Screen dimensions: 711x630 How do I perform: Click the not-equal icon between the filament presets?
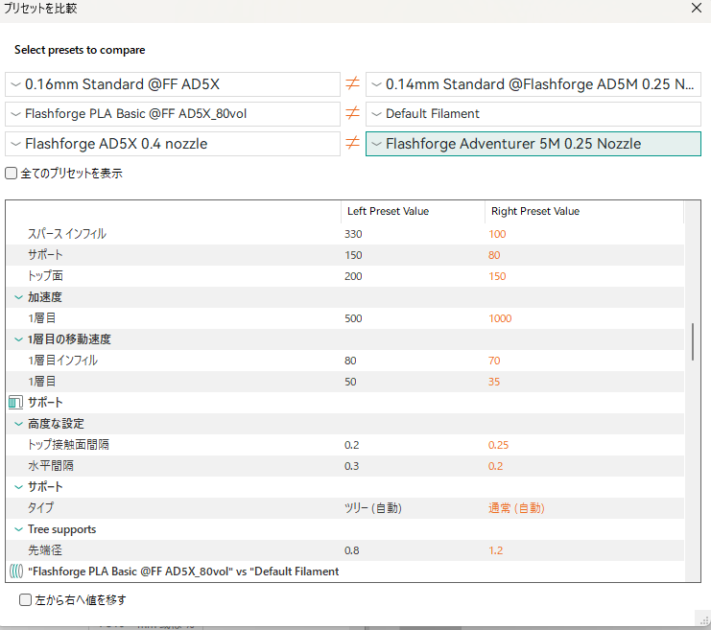tap(352, 114)
